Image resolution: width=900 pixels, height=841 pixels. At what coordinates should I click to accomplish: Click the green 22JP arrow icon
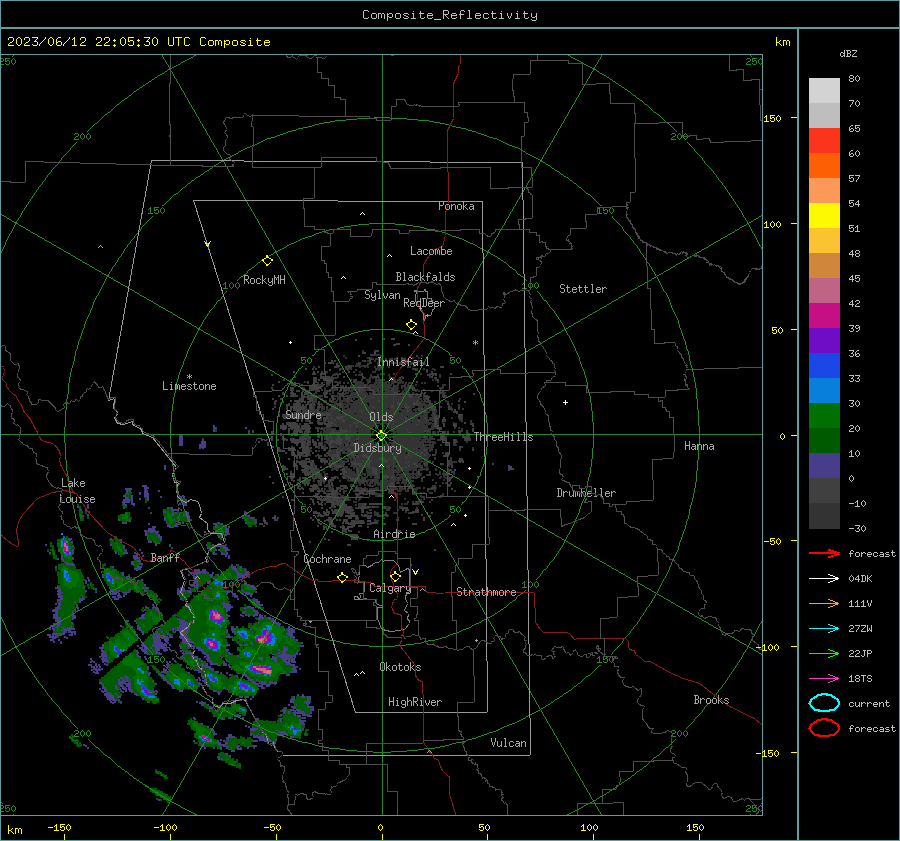pos(824,653)
